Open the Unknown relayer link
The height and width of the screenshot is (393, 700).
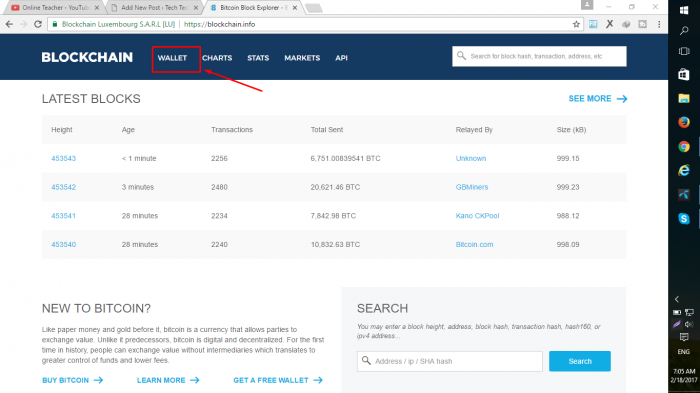tap(471, 159)
